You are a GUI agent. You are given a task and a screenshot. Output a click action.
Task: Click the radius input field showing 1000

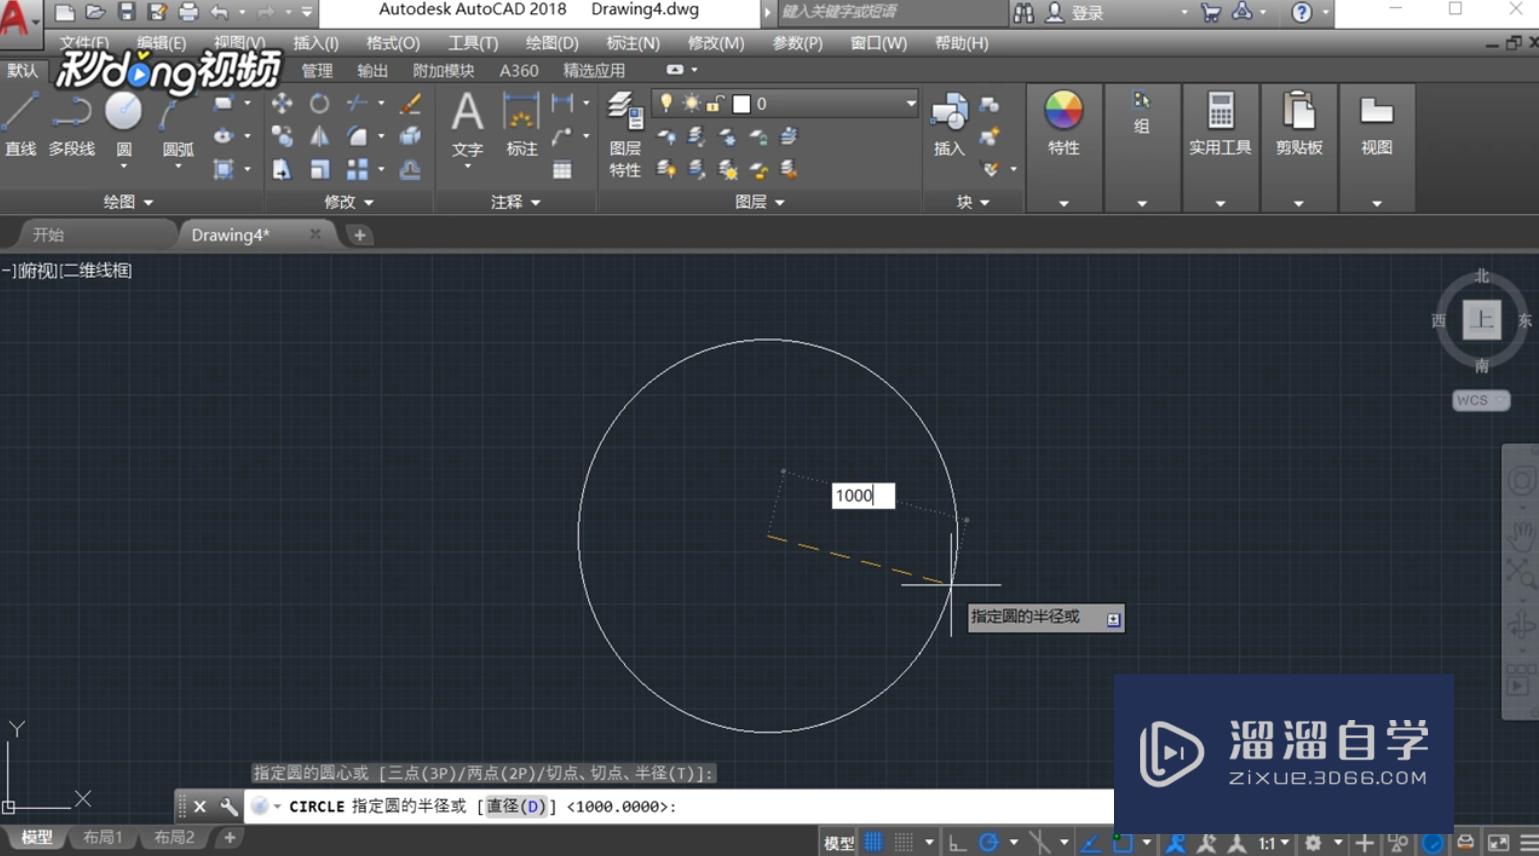tap(863, 495)
